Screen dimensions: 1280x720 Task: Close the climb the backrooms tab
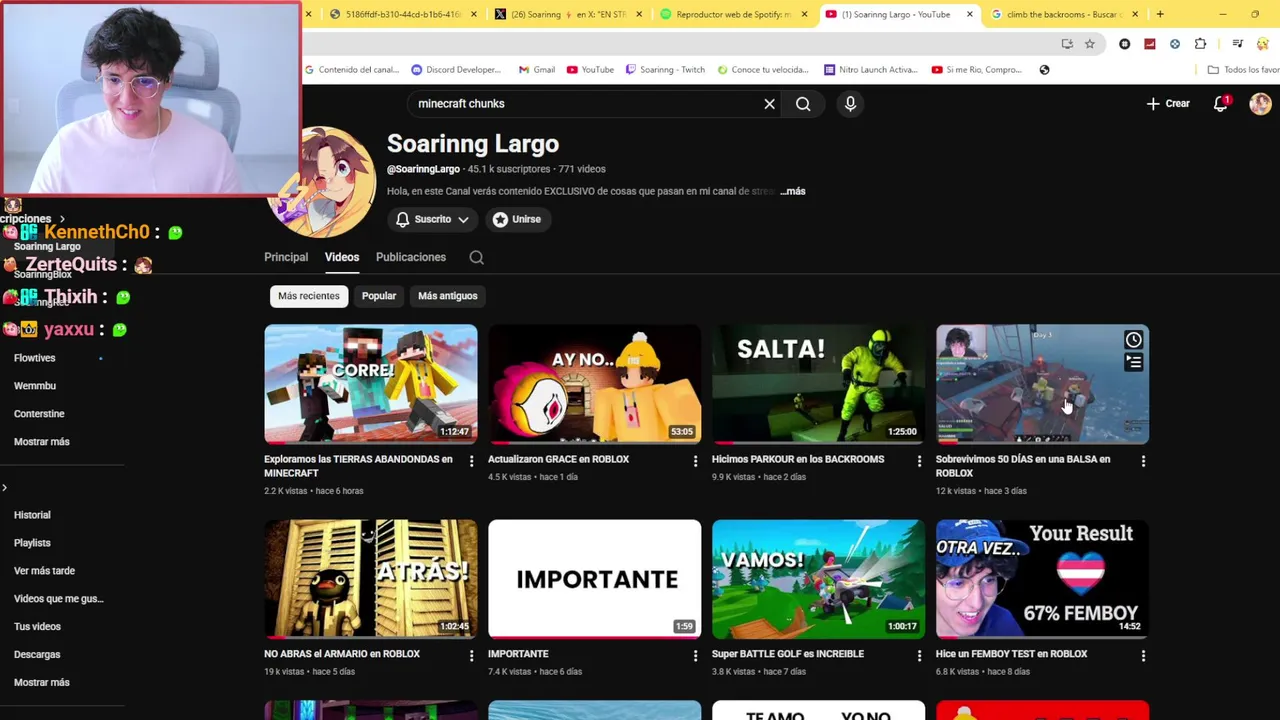[x=1135, y=14]
